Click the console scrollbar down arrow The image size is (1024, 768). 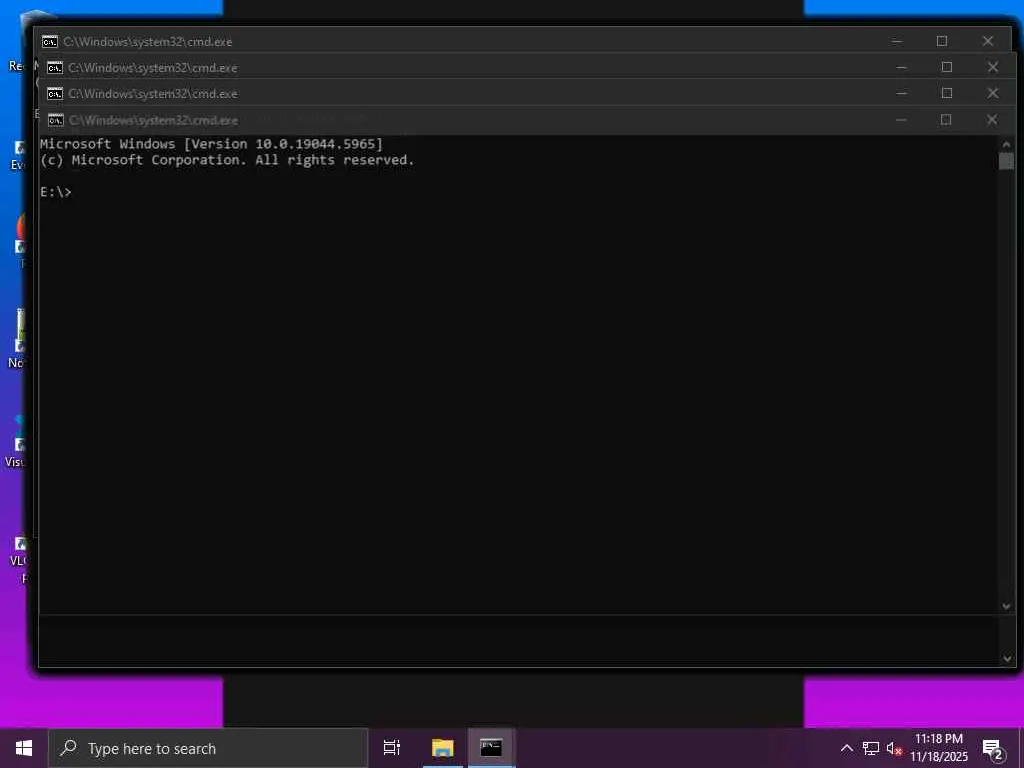coord(1006,606)
